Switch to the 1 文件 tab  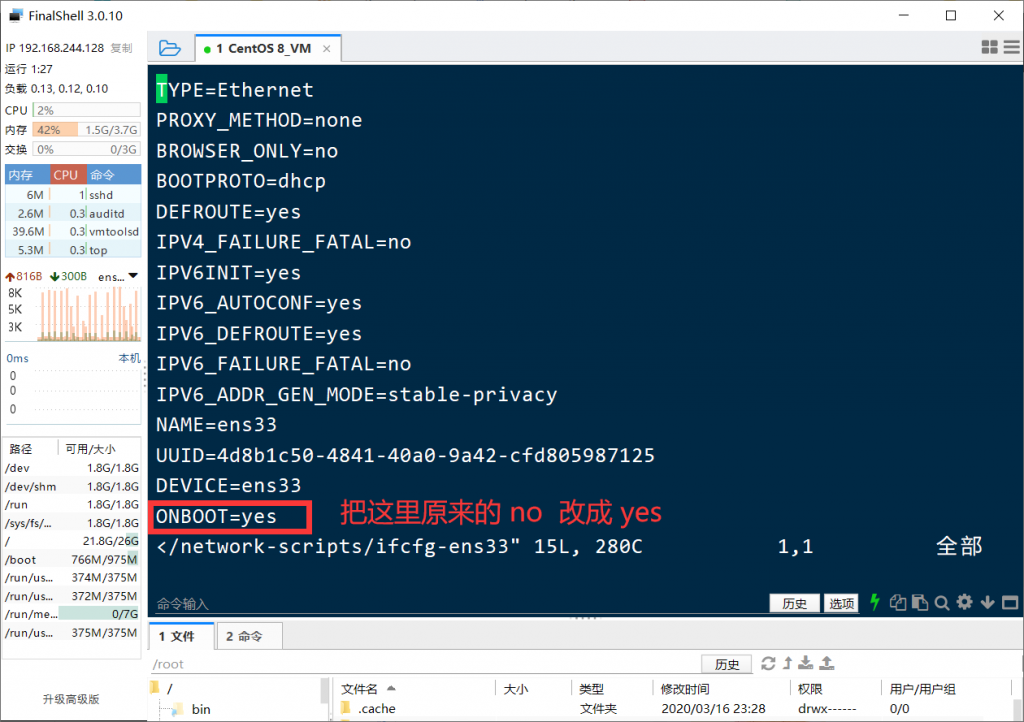pos(182,636)
